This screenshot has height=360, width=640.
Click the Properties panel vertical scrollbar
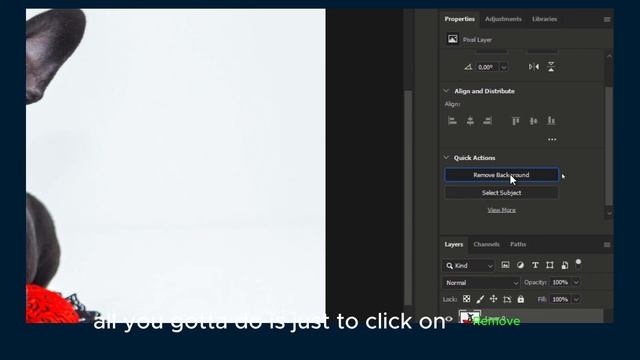pos(609,145)
